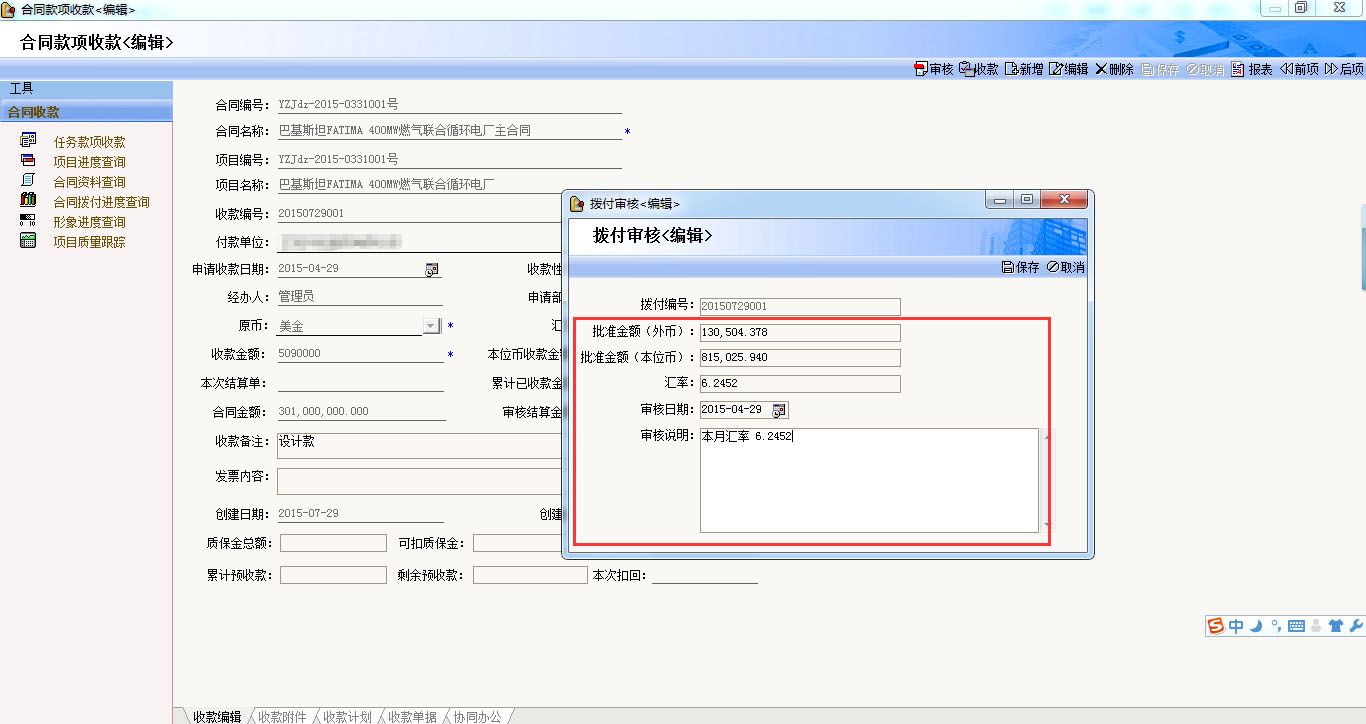Open the 申请收款日期 calendar picker
The image size is (1366, 724).
coord(432,269)
